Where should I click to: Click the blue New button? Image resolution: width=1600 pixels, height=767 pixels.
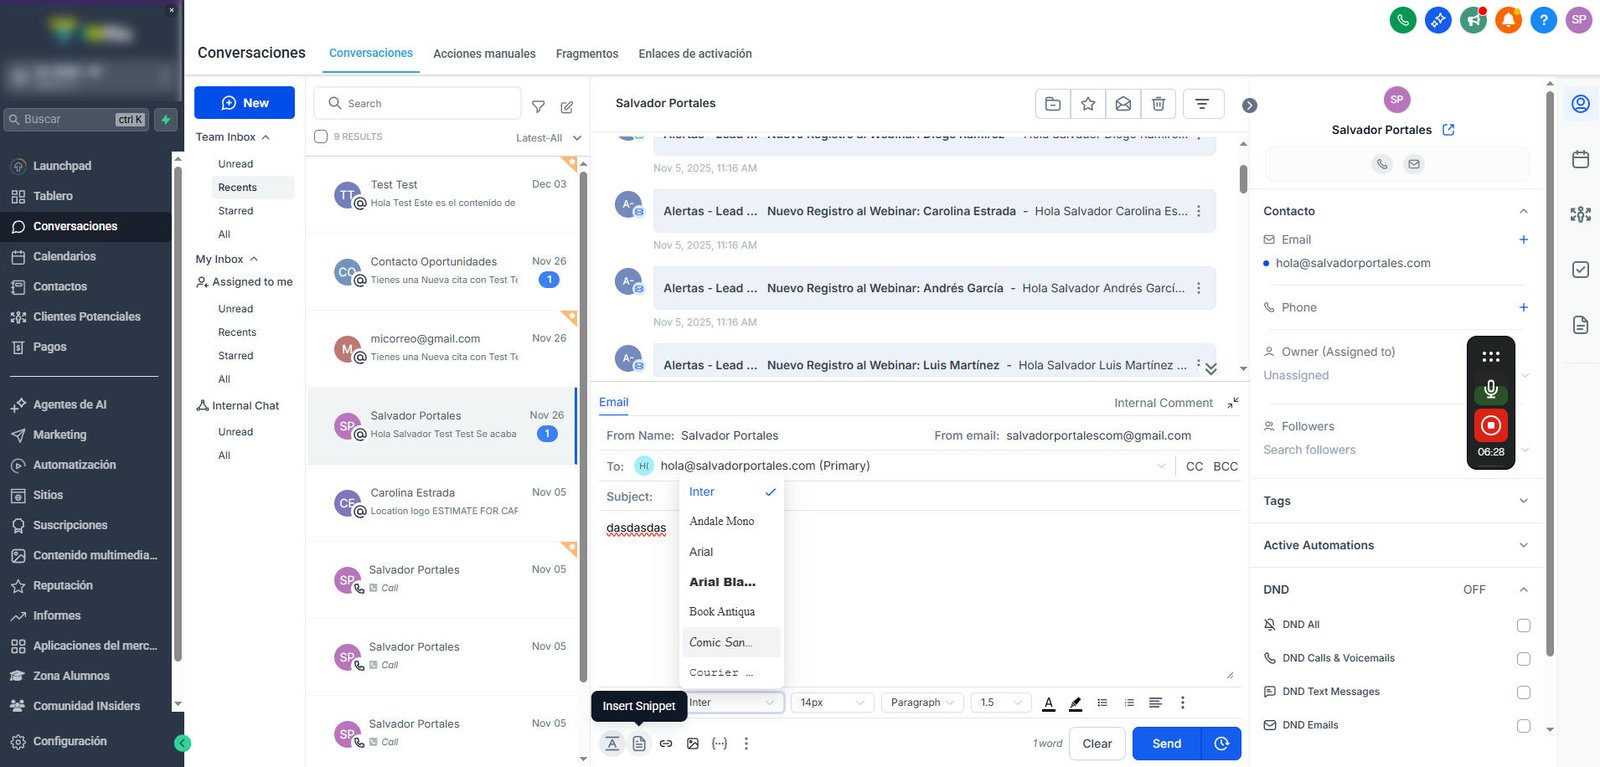click(244, 103)
